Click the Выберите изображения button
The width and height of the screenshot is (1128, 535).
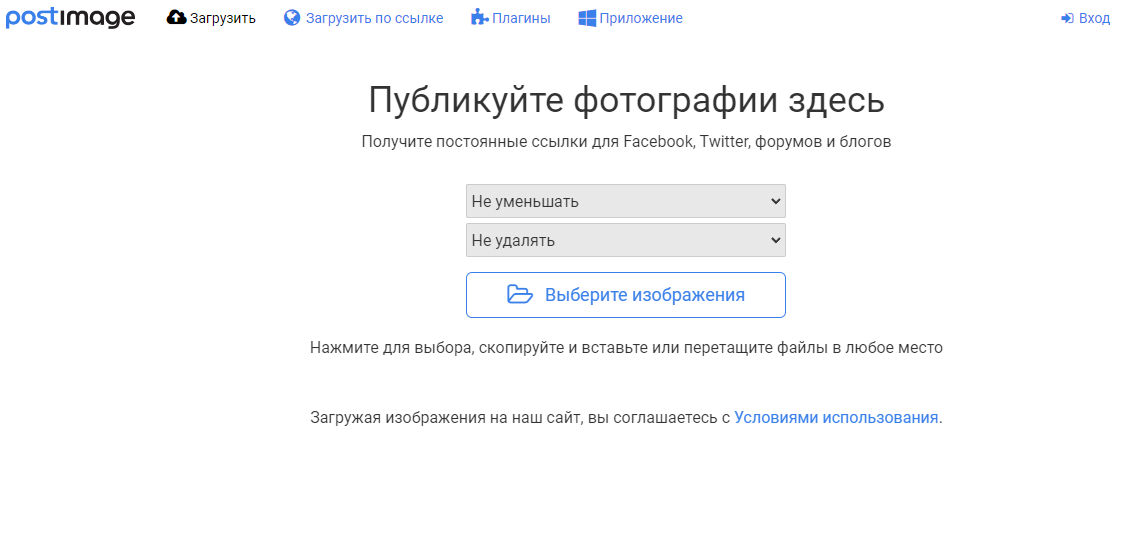[626, 295]
